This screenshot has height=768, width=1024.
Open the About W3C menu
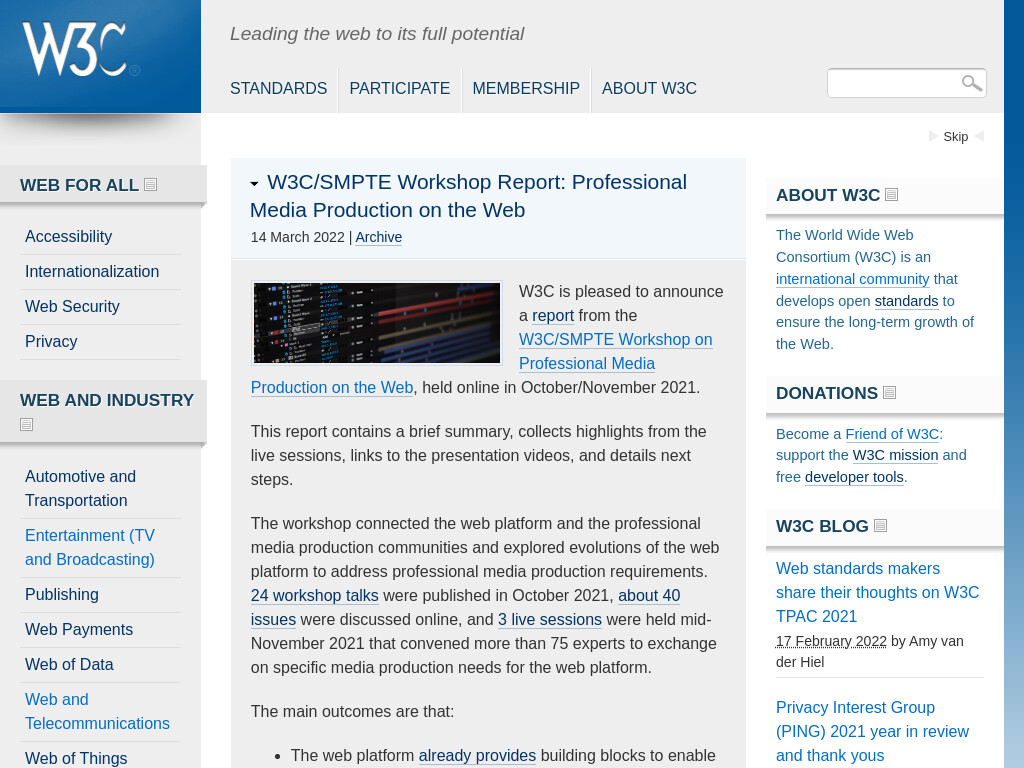649,88
